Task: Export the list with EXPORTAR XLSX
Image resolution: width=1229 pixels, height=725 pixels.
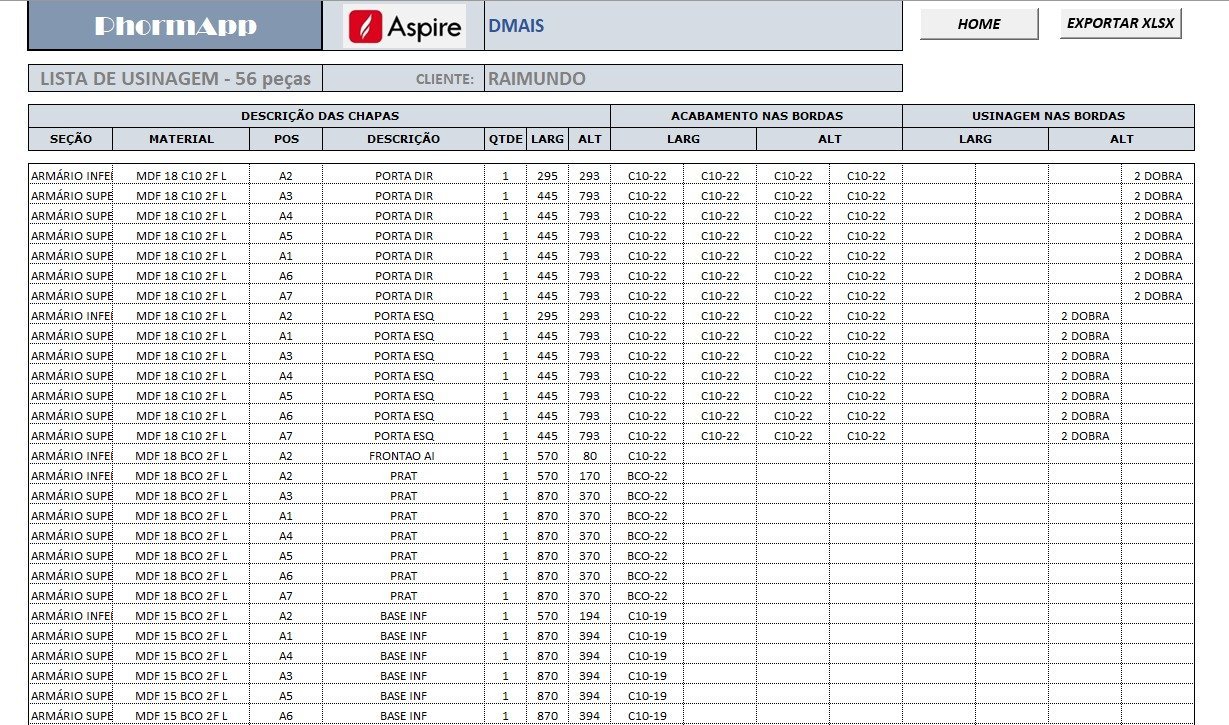Action: [1120, 24]
